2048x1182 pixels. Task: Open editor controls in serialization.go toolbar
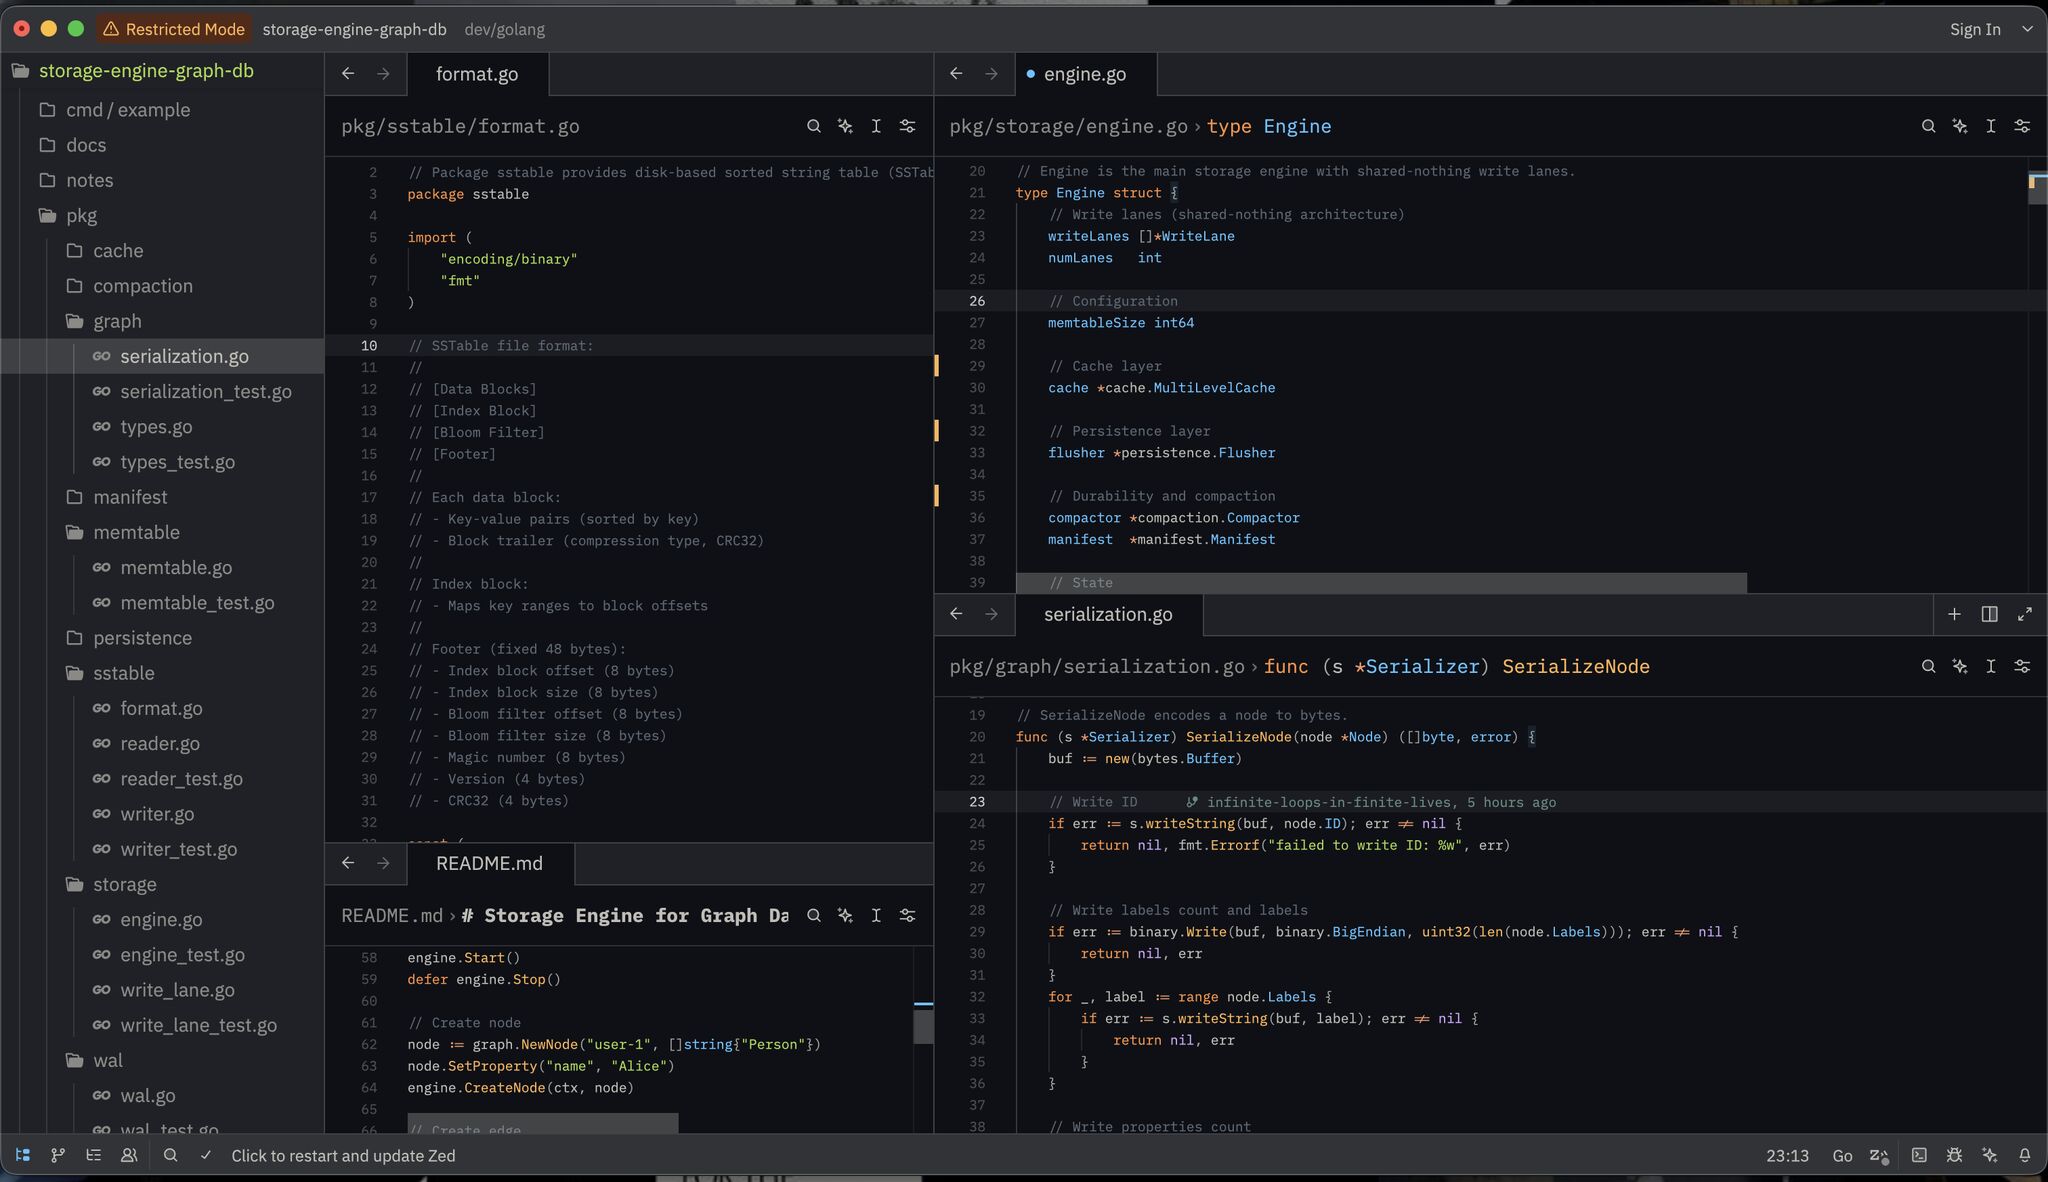pos(2022,666)
